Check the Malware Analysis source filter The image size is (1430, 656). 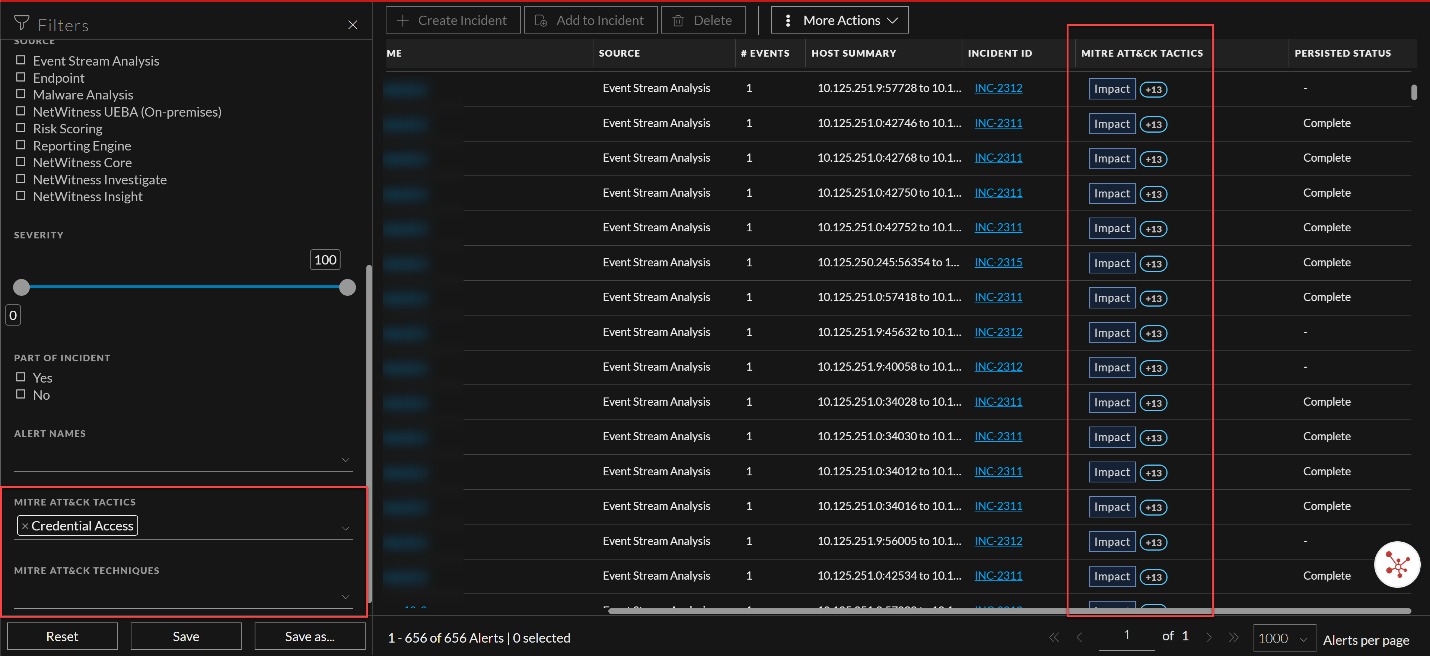point(20,94)
